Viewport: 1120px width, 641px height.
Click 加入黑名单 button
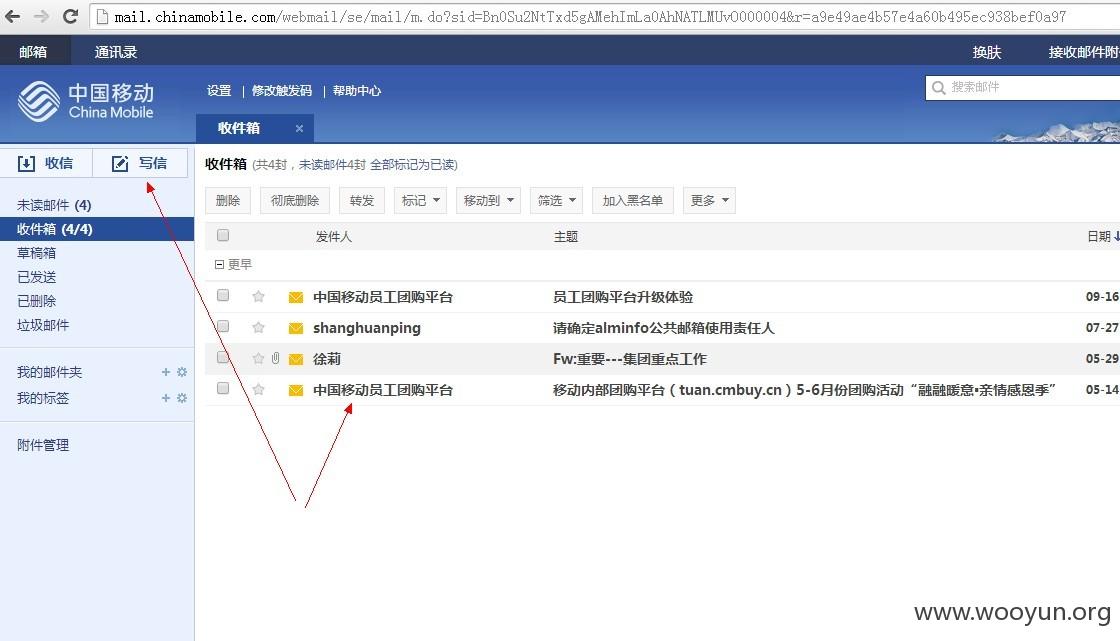633,200
